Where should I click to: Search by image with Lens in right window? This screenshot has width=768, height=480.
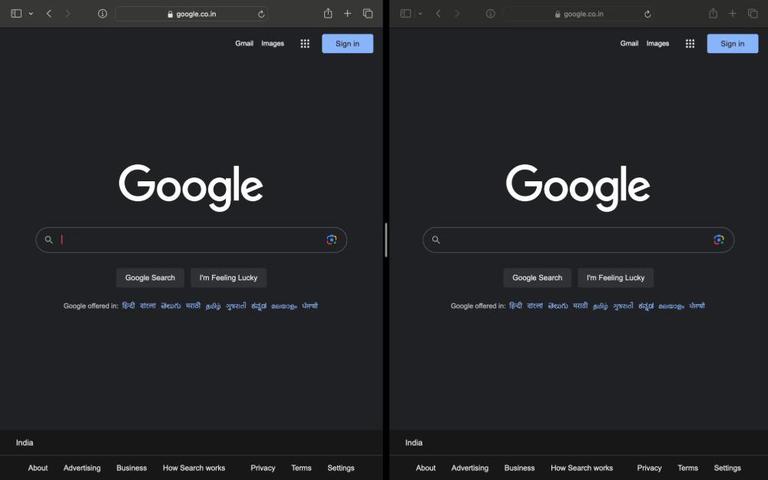(x=719, y=240)
